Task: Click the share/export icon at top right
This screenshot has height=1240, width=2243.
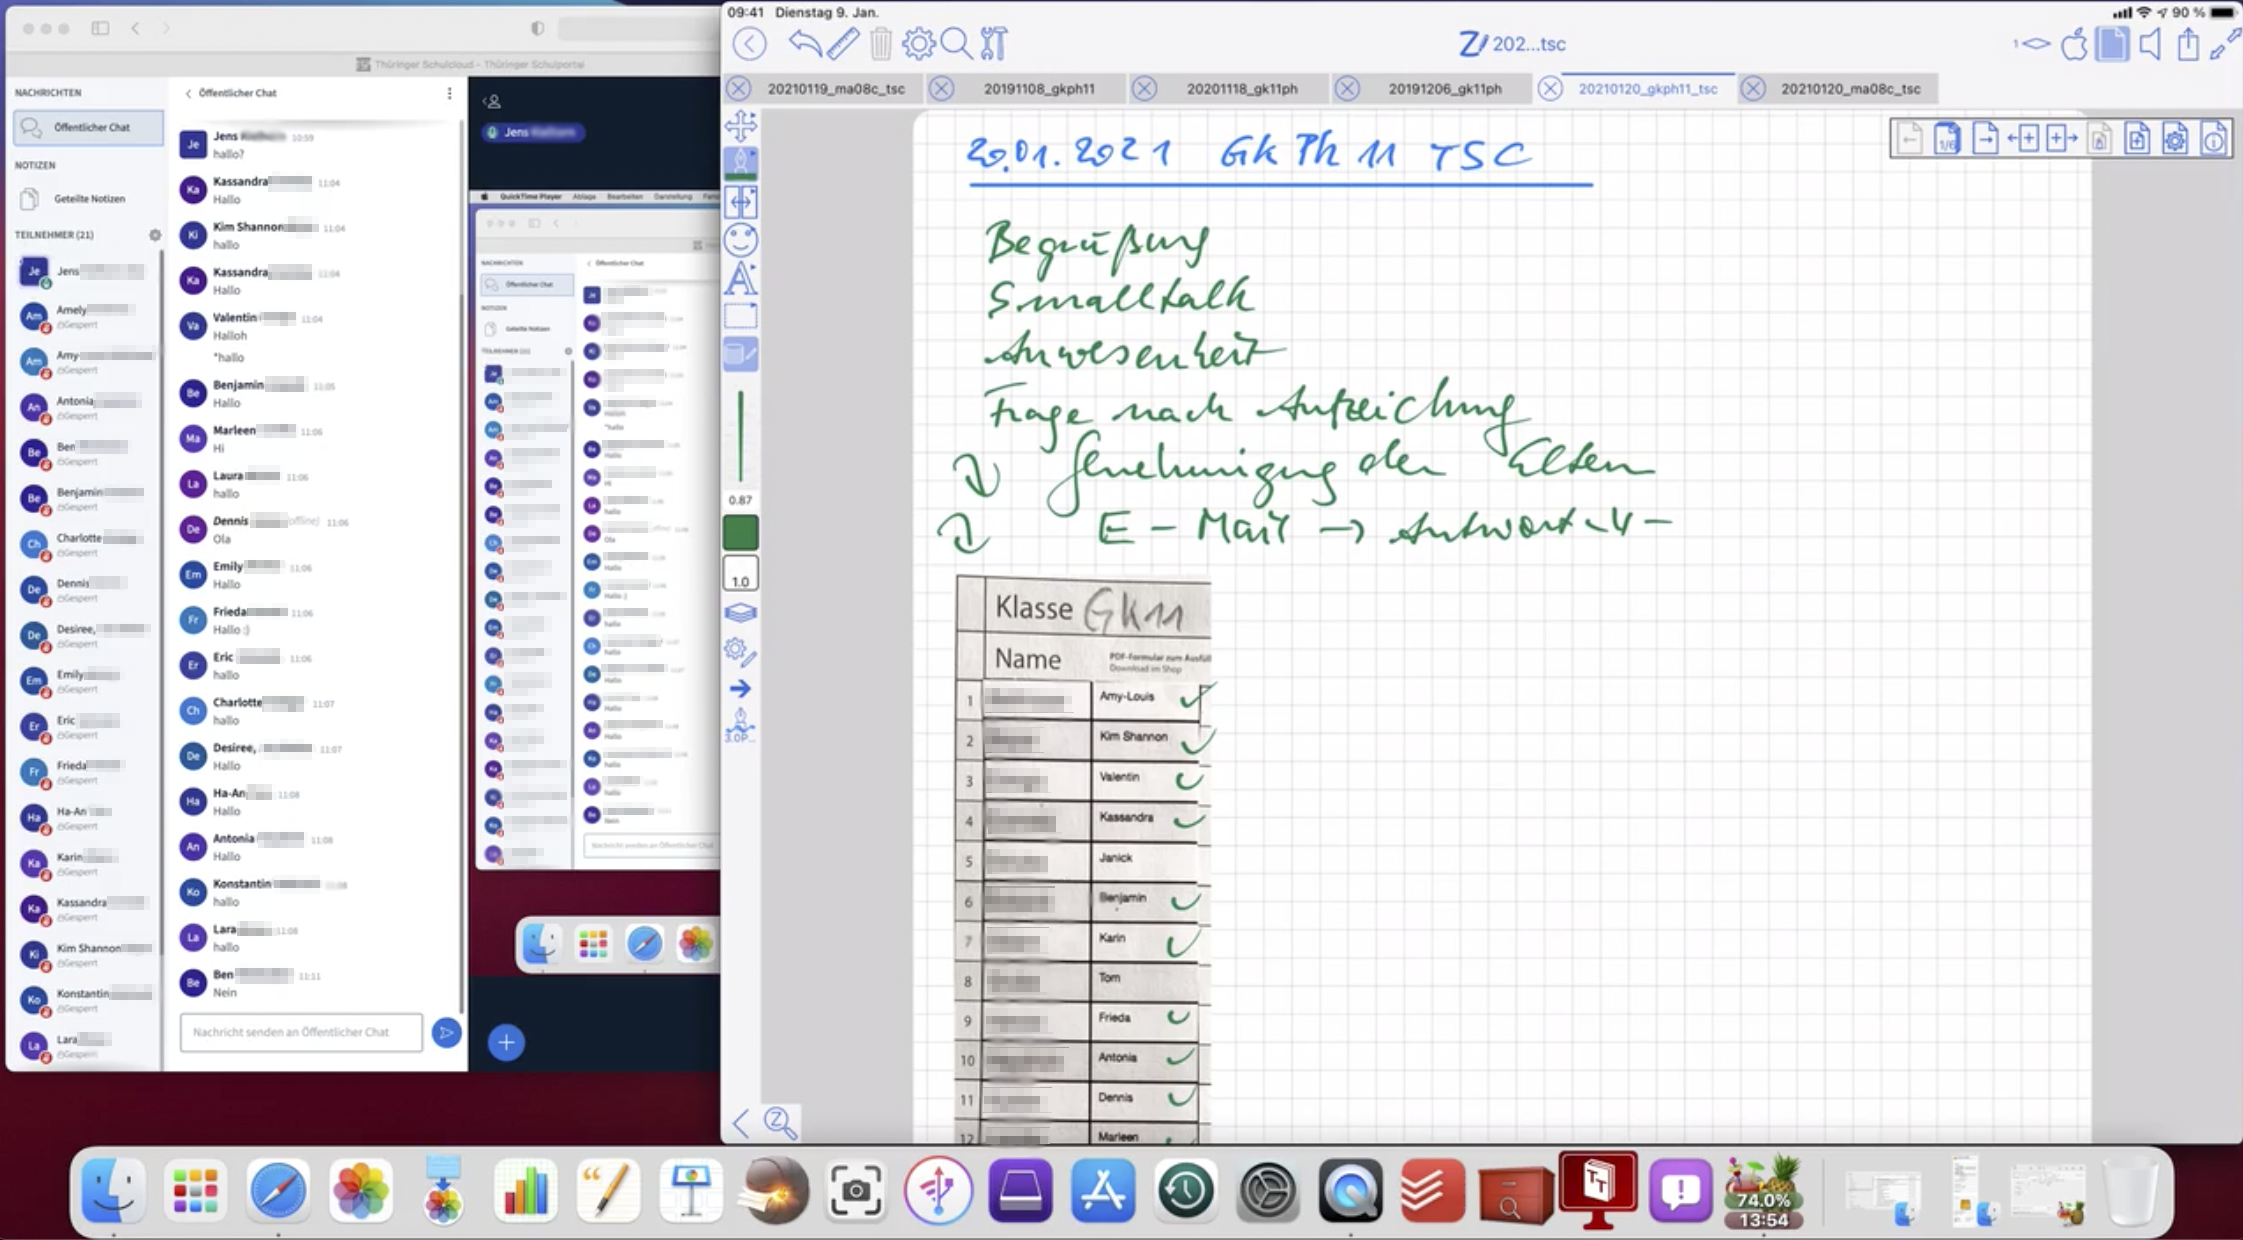Action: (2188, 44)
